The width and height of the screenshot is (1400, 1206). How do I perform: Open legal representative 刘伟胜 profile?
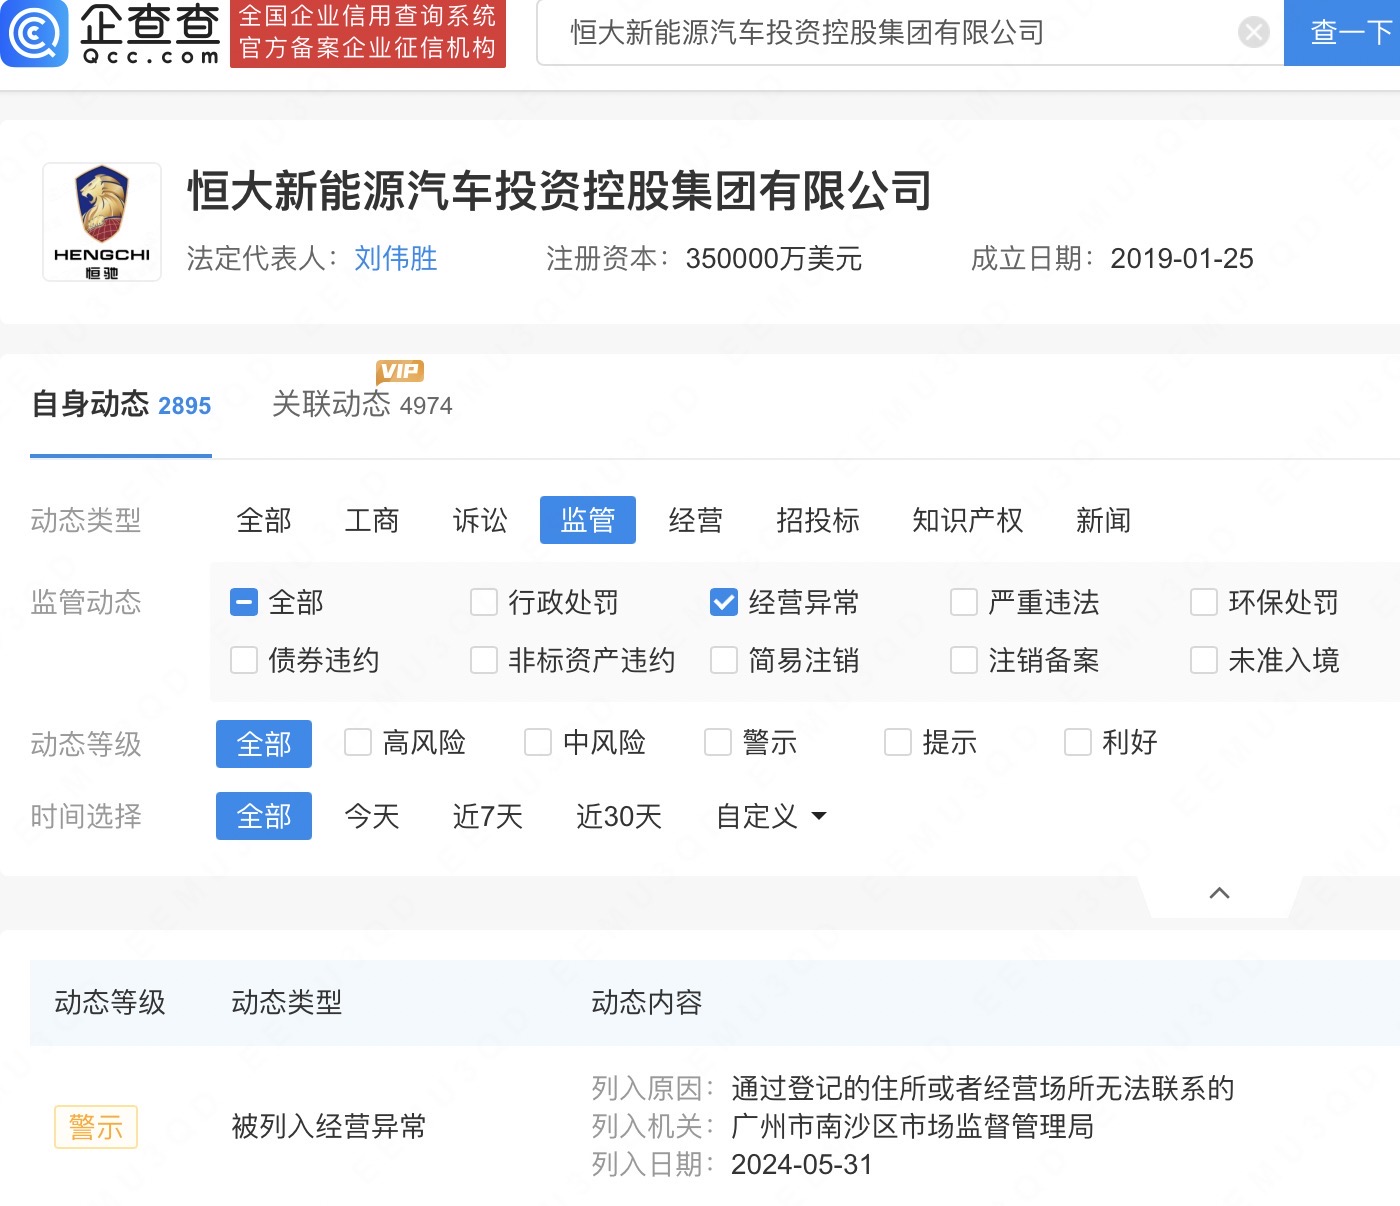tap(395, 258)
